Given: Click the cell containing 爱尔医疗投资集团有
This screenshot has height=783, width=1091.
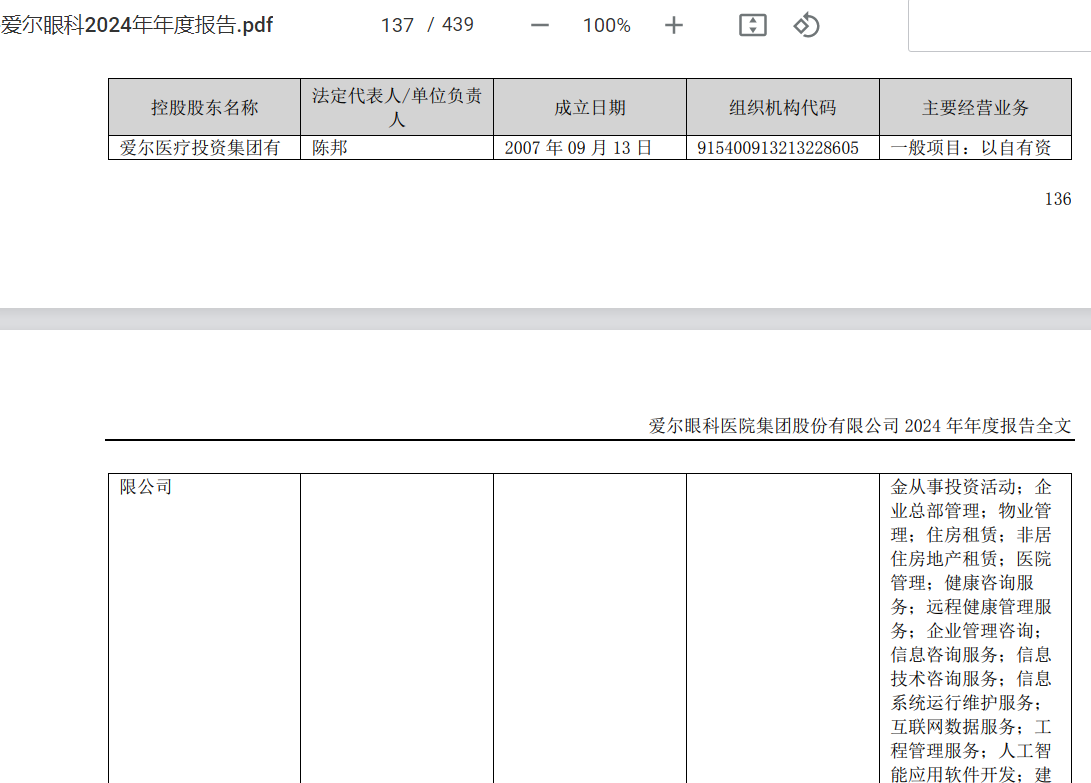Looking at the screenshot, I should click(x=204, y=147).
